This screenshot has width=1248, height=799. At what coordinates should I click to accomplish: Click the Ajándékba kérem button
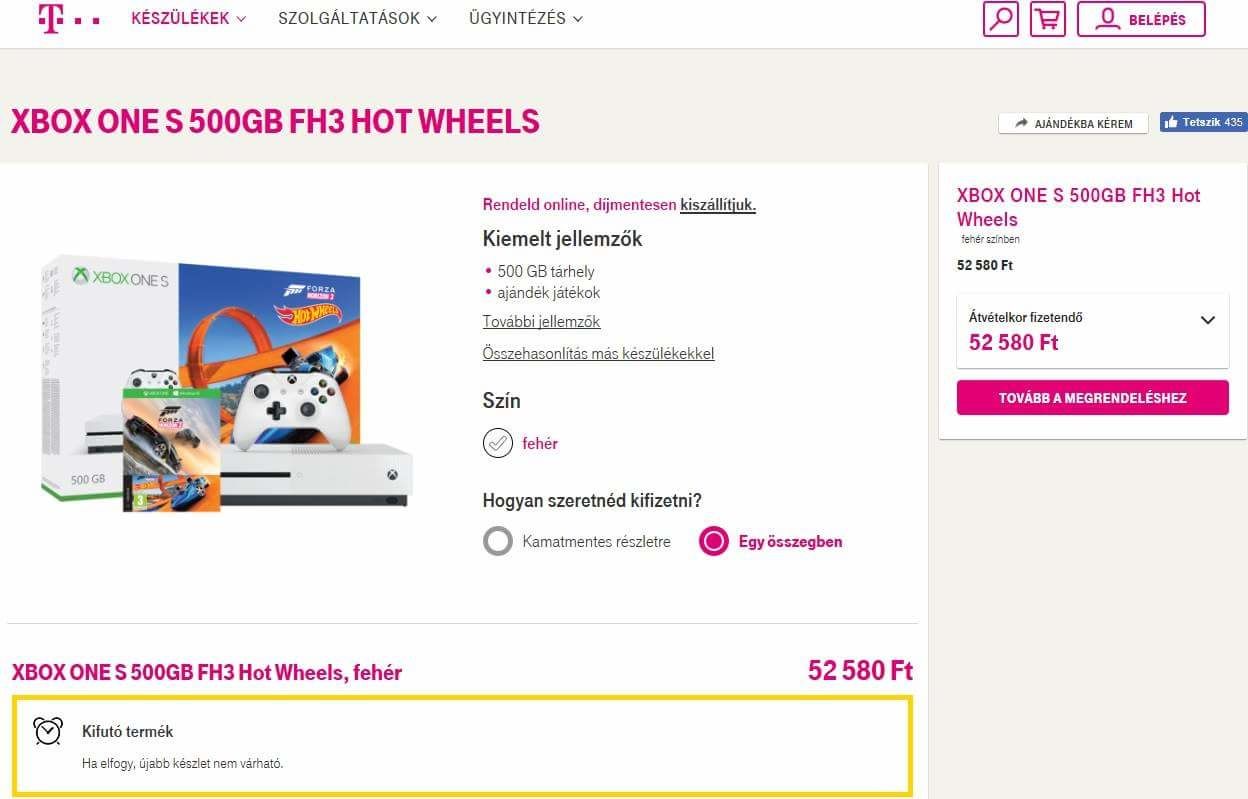tap(1073, 124)
